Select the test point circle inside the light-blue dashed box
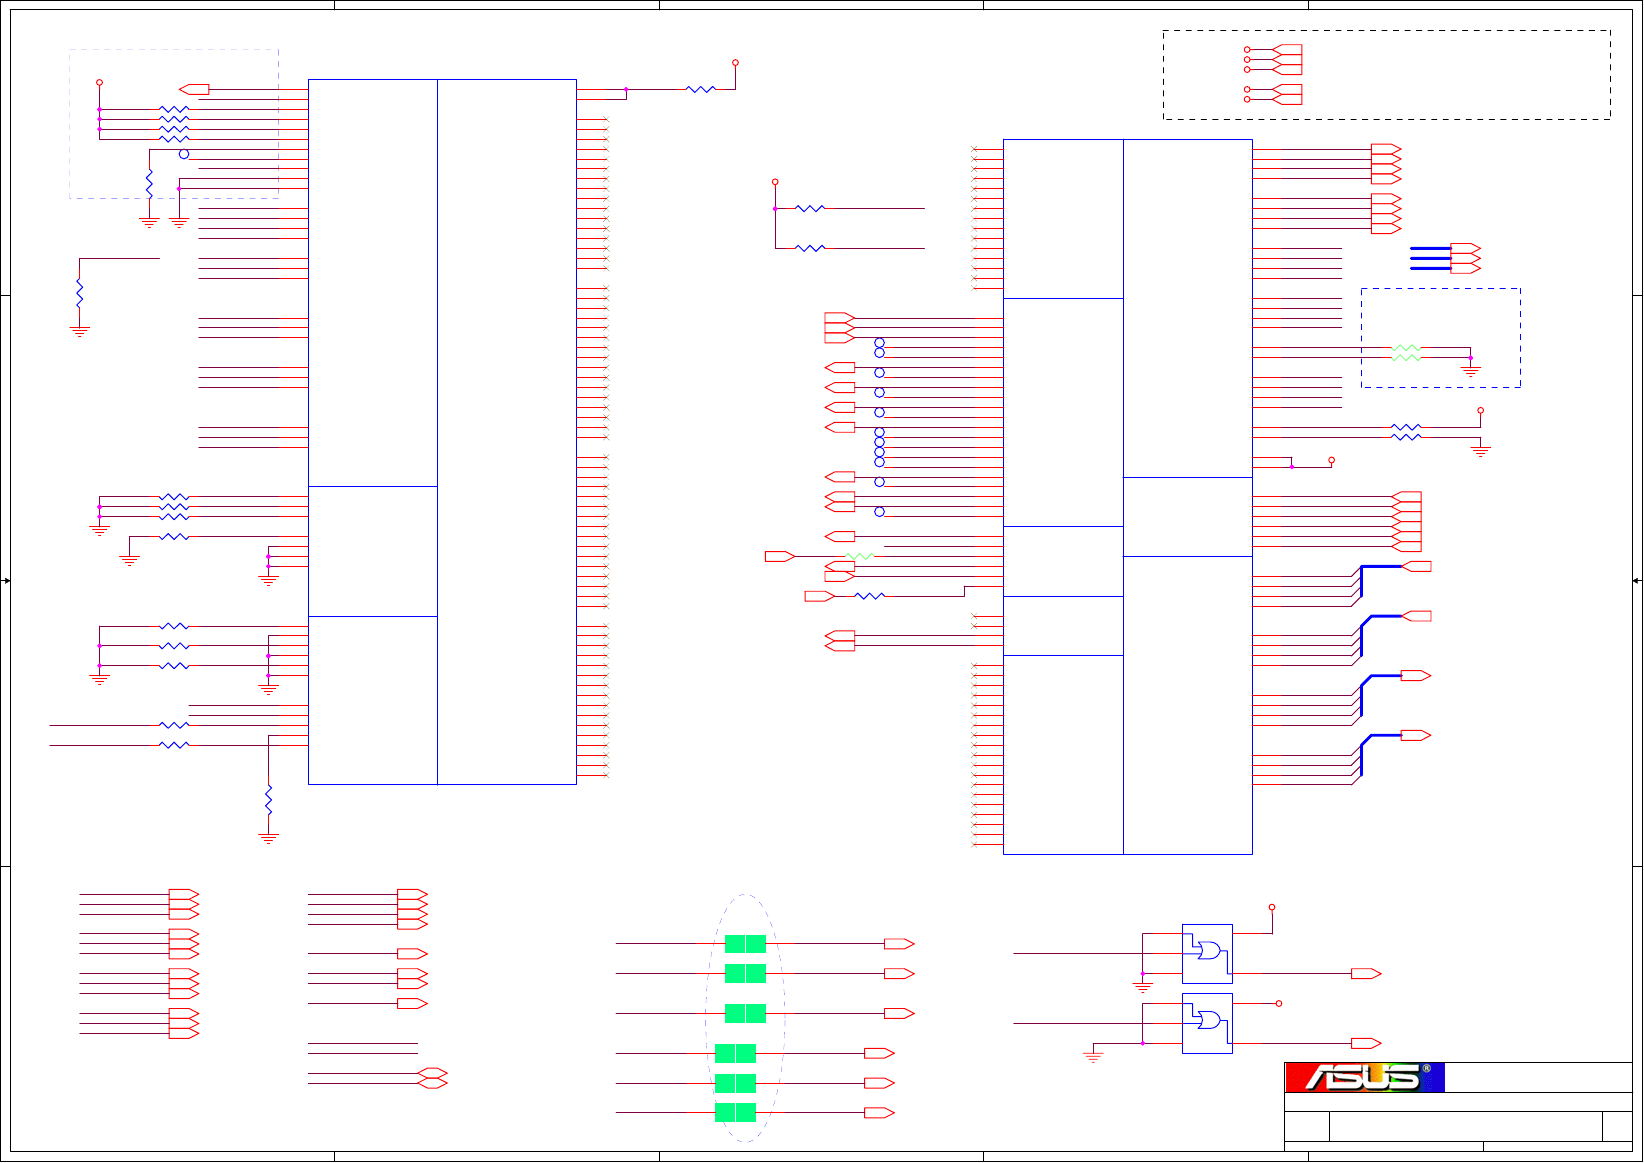The height and width of the screenshot is (1163, 1644). (x=184, y=154)
